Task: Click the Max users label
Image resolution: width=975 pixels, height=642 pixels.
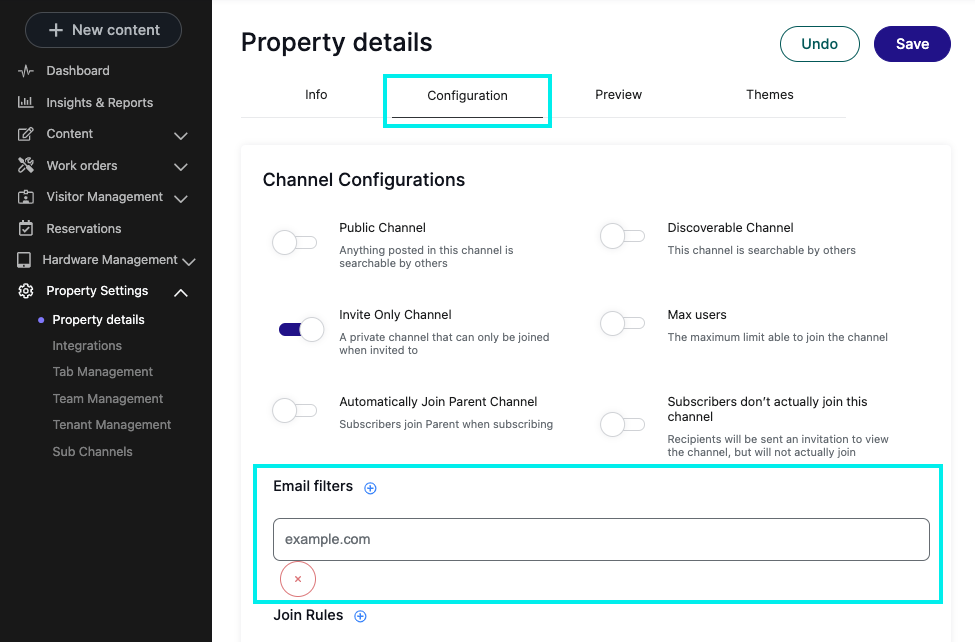Action: click(x=697, y=315)
